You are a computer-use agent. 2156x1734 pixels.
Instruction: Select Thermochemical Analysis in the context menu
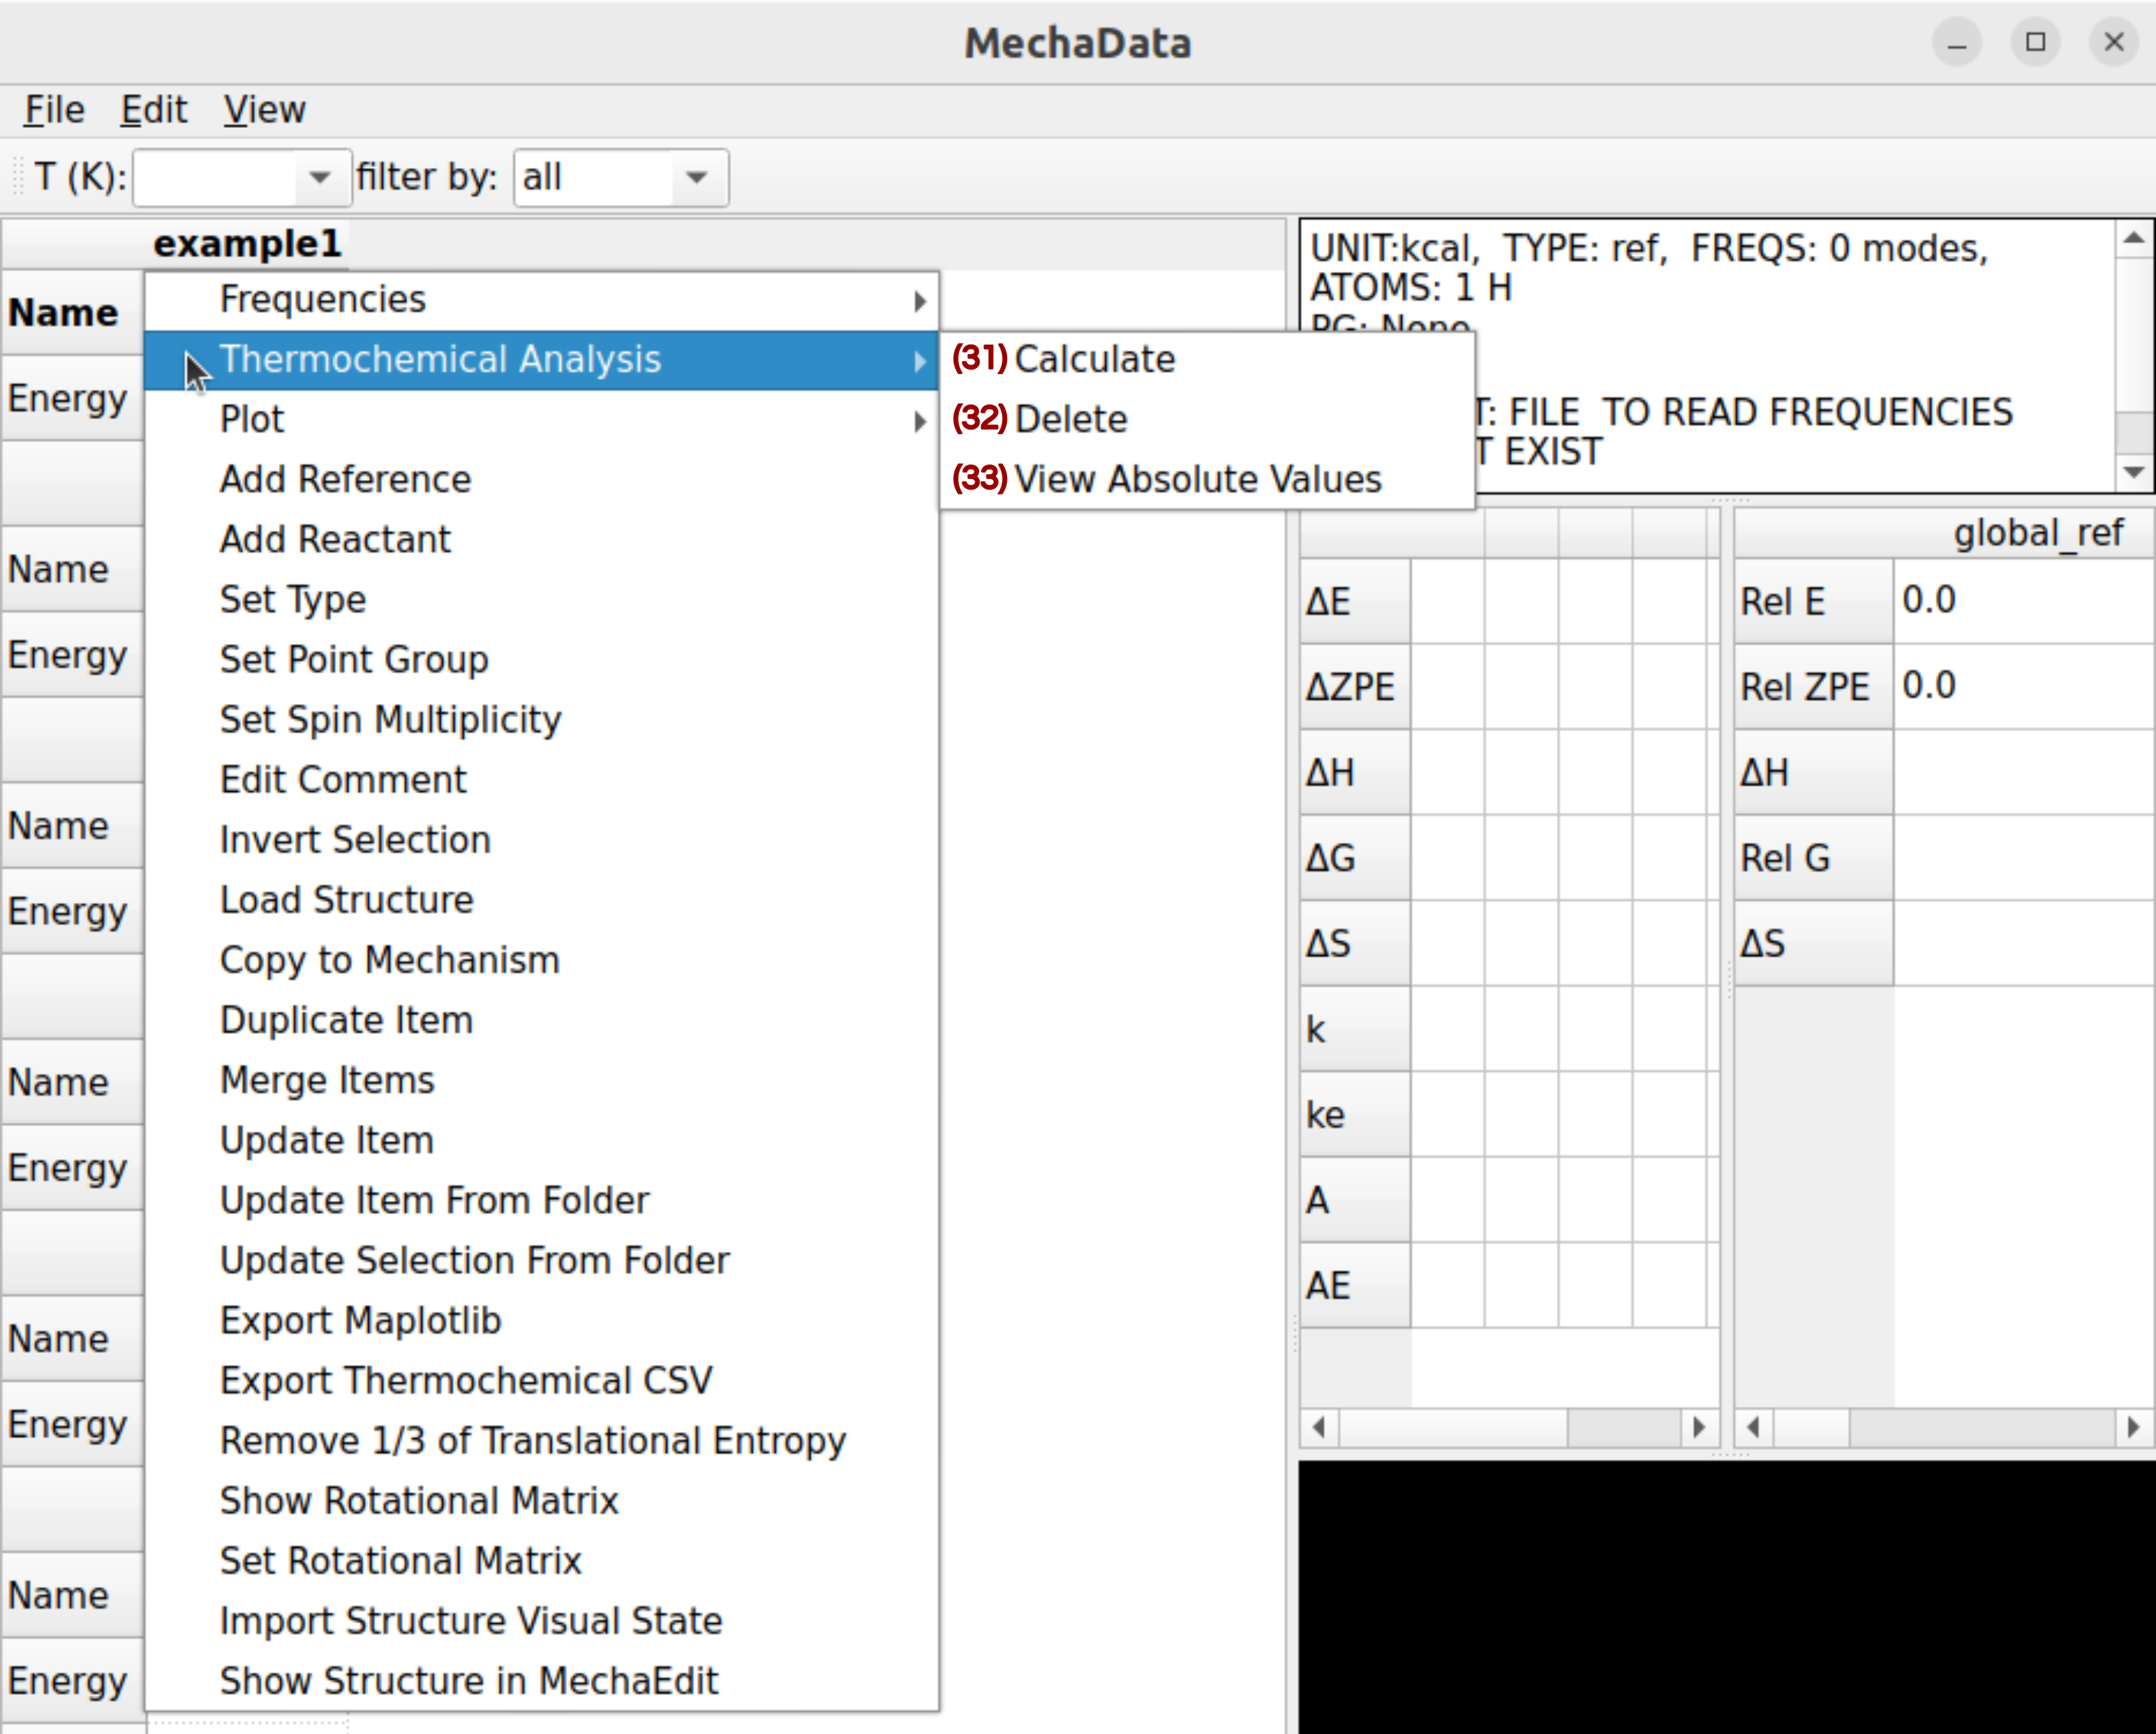542,360
